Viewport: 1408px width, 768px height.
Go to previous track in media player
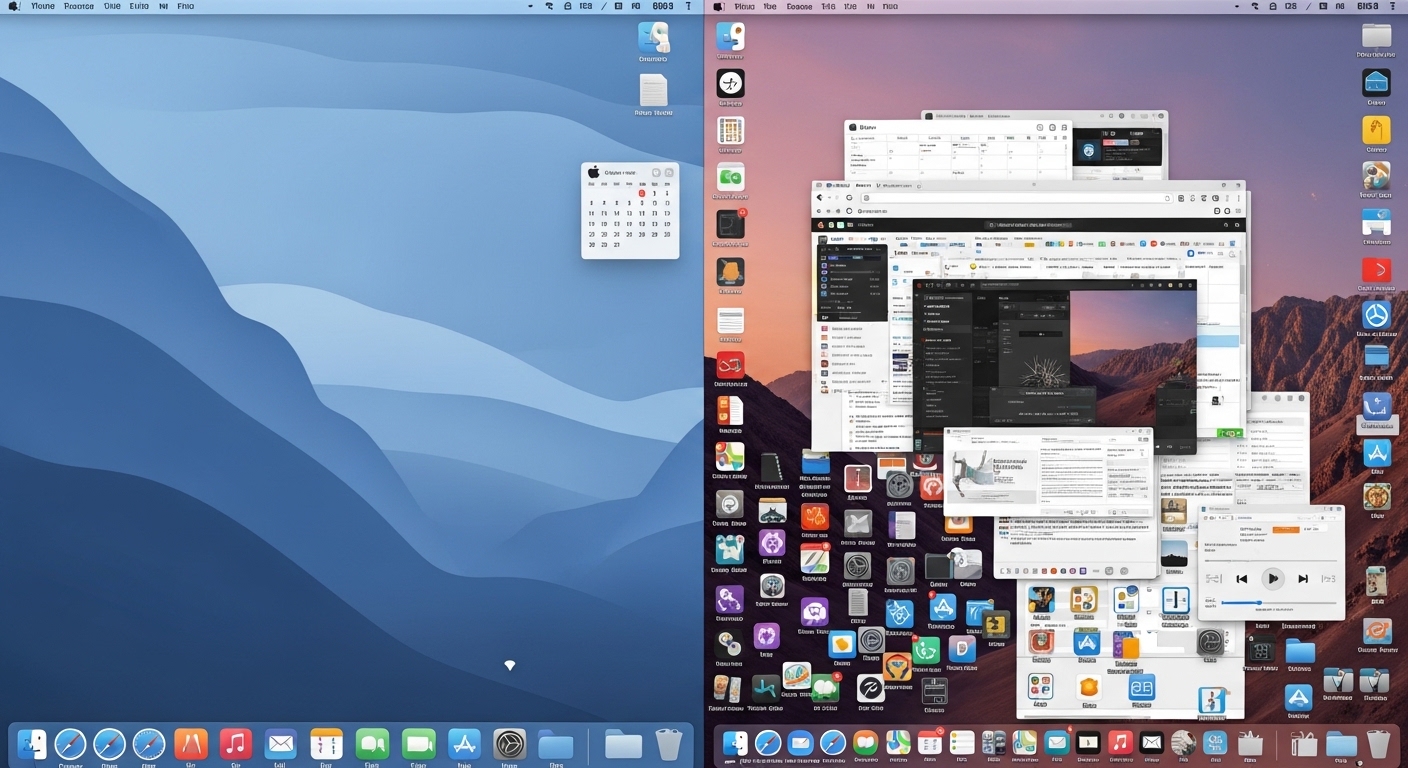pos(1241,578)
